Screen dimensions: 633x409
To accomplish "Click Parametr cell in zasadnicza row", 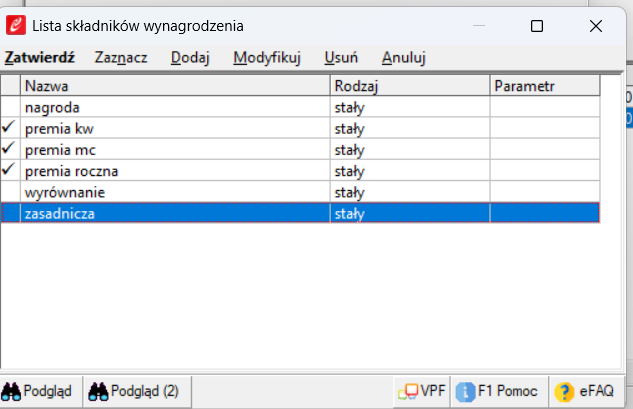I will point(545,213).
